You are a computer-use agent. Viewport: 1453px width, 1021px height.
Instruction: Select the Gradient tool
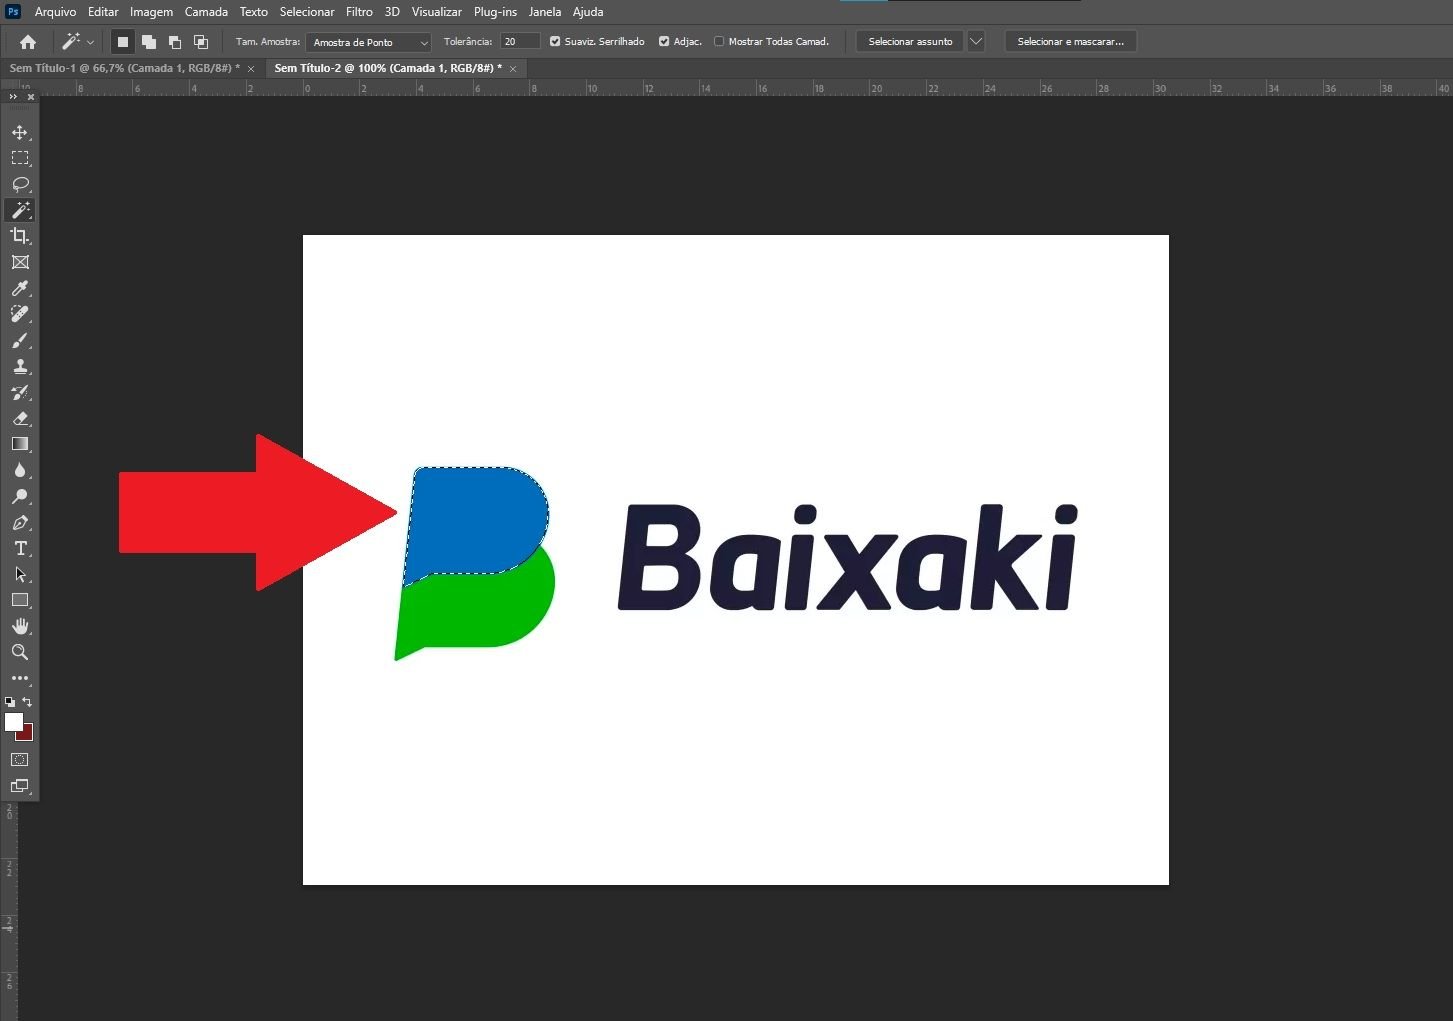pyautogui.click(x=20, y=444)
